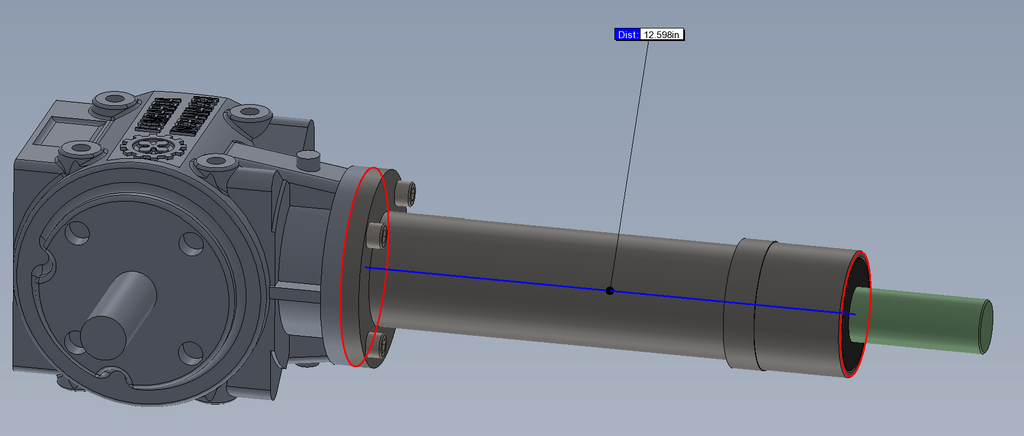Viewport: 1024px width, 436px height.
Task: Click the topmost bolt head on the flange
Action: click(406, 194)
